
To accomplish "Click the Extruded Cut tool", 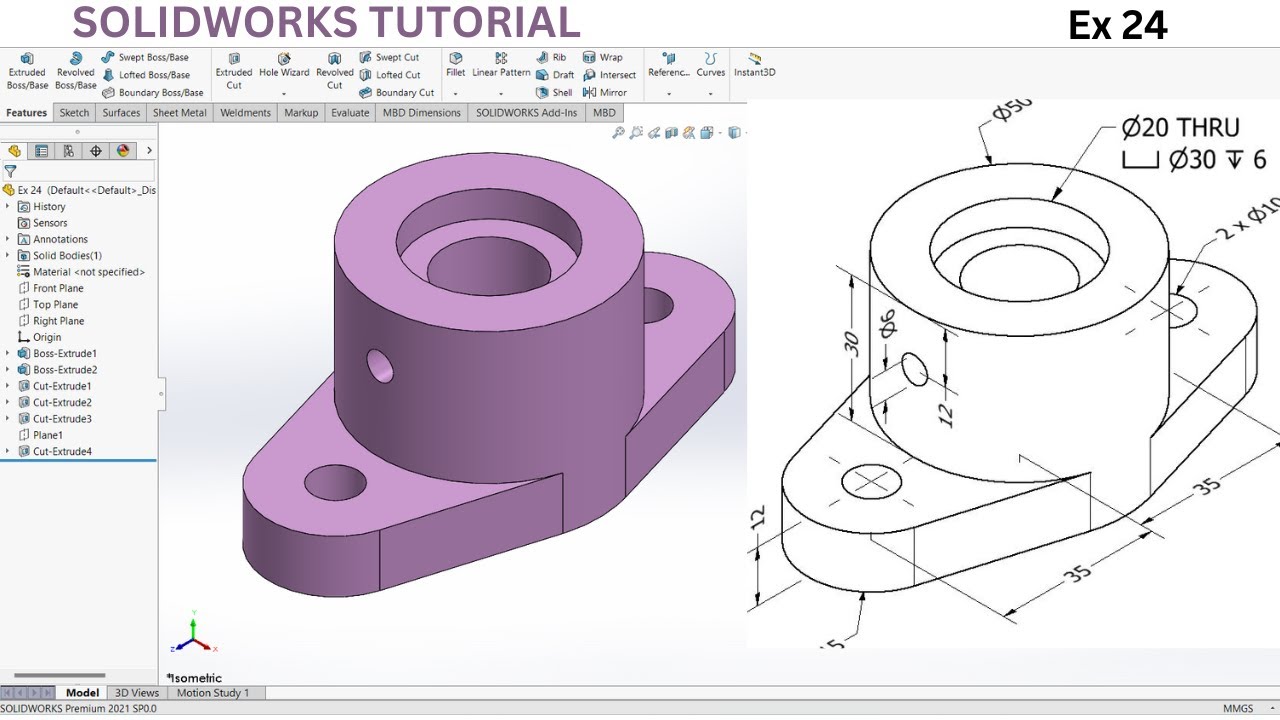I will click(x=234, y=72).
